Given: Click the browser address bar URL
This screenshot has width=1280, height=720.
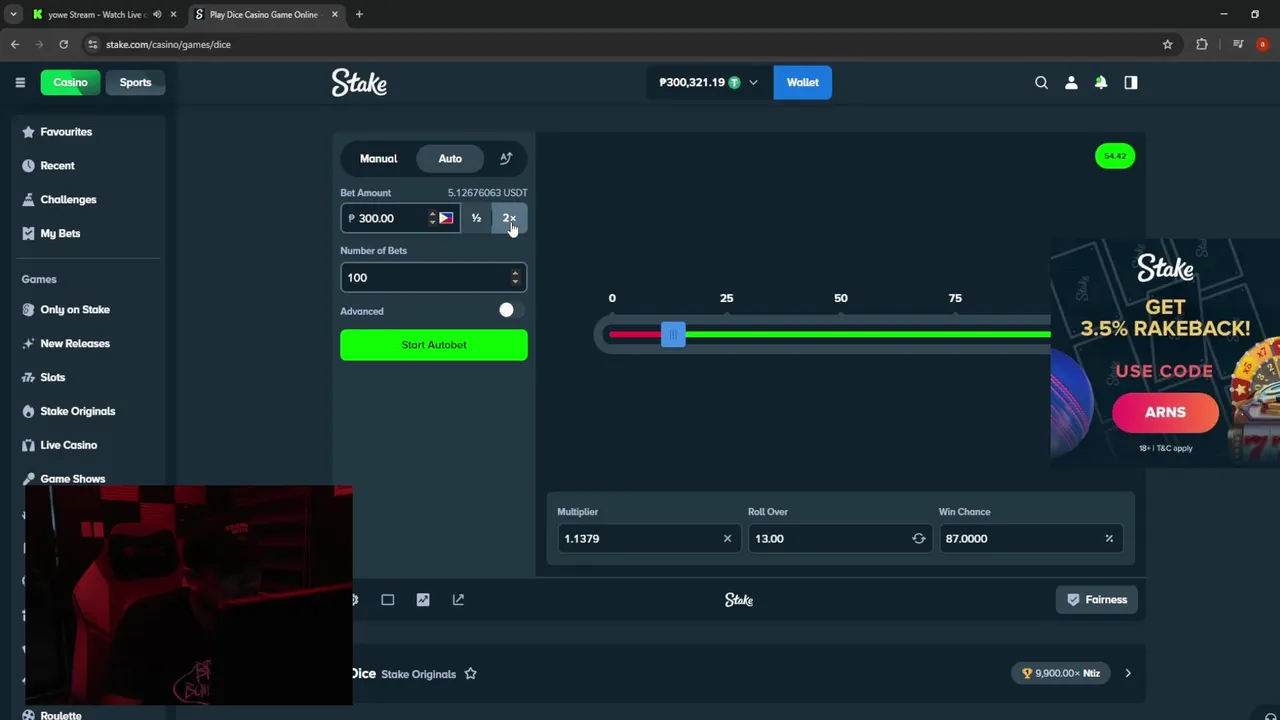Looking at the screenshot, I should 168,44.
